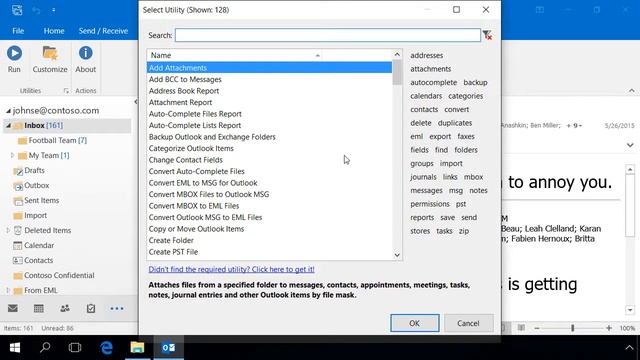
Task: Select 'Backup Outlook and Exchange Folders'
Action: (269, 137)
